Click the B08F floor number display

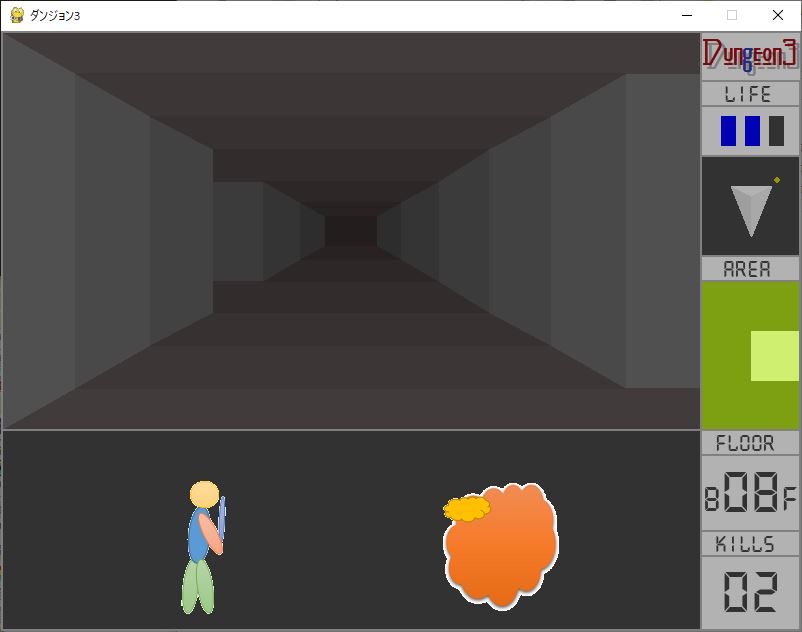(x=750, y=493)
